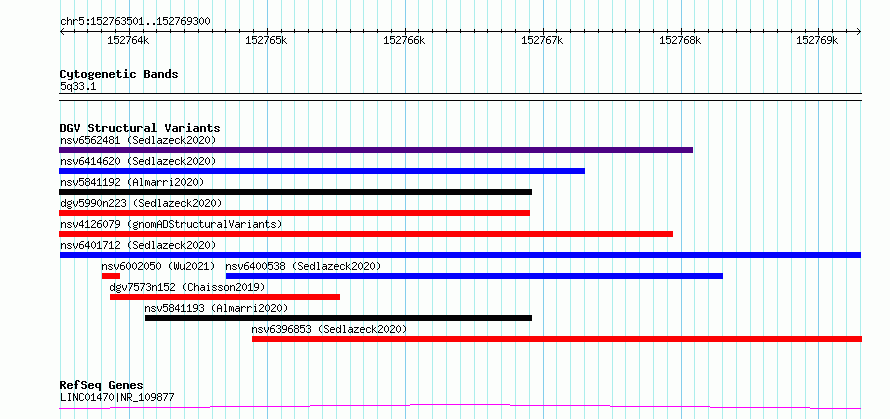Open the nsv6401712 long blue bar
890x419 pixels.
[460, 255]
